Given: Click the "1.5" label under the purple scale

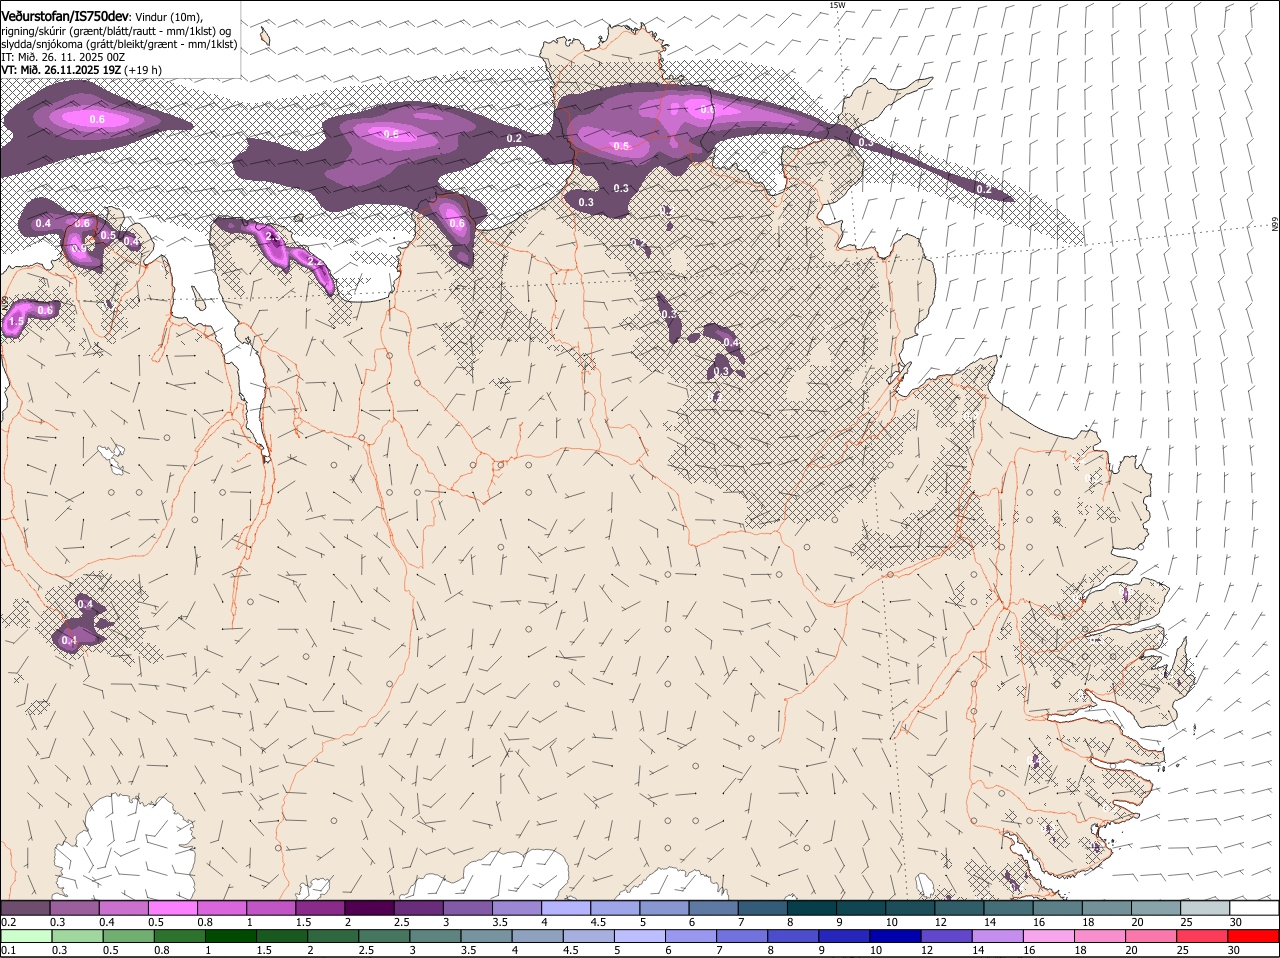Looking at the screenshot, I should tap(303, 921).
